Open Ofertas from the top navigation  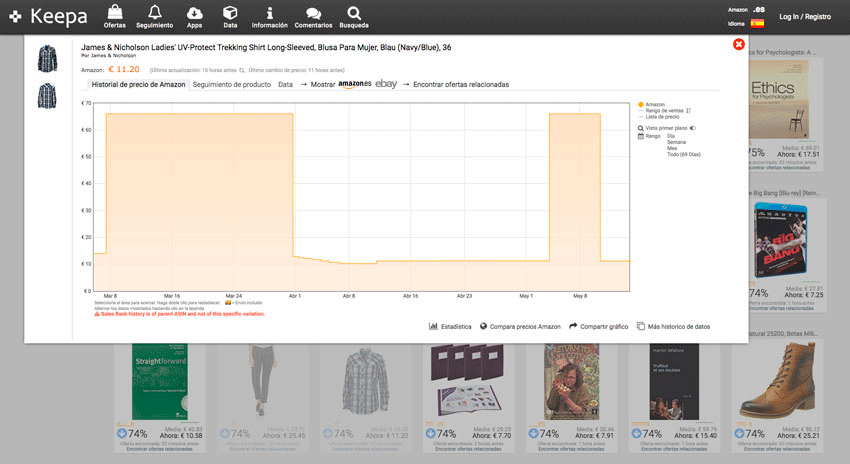(x=114, y=17)
